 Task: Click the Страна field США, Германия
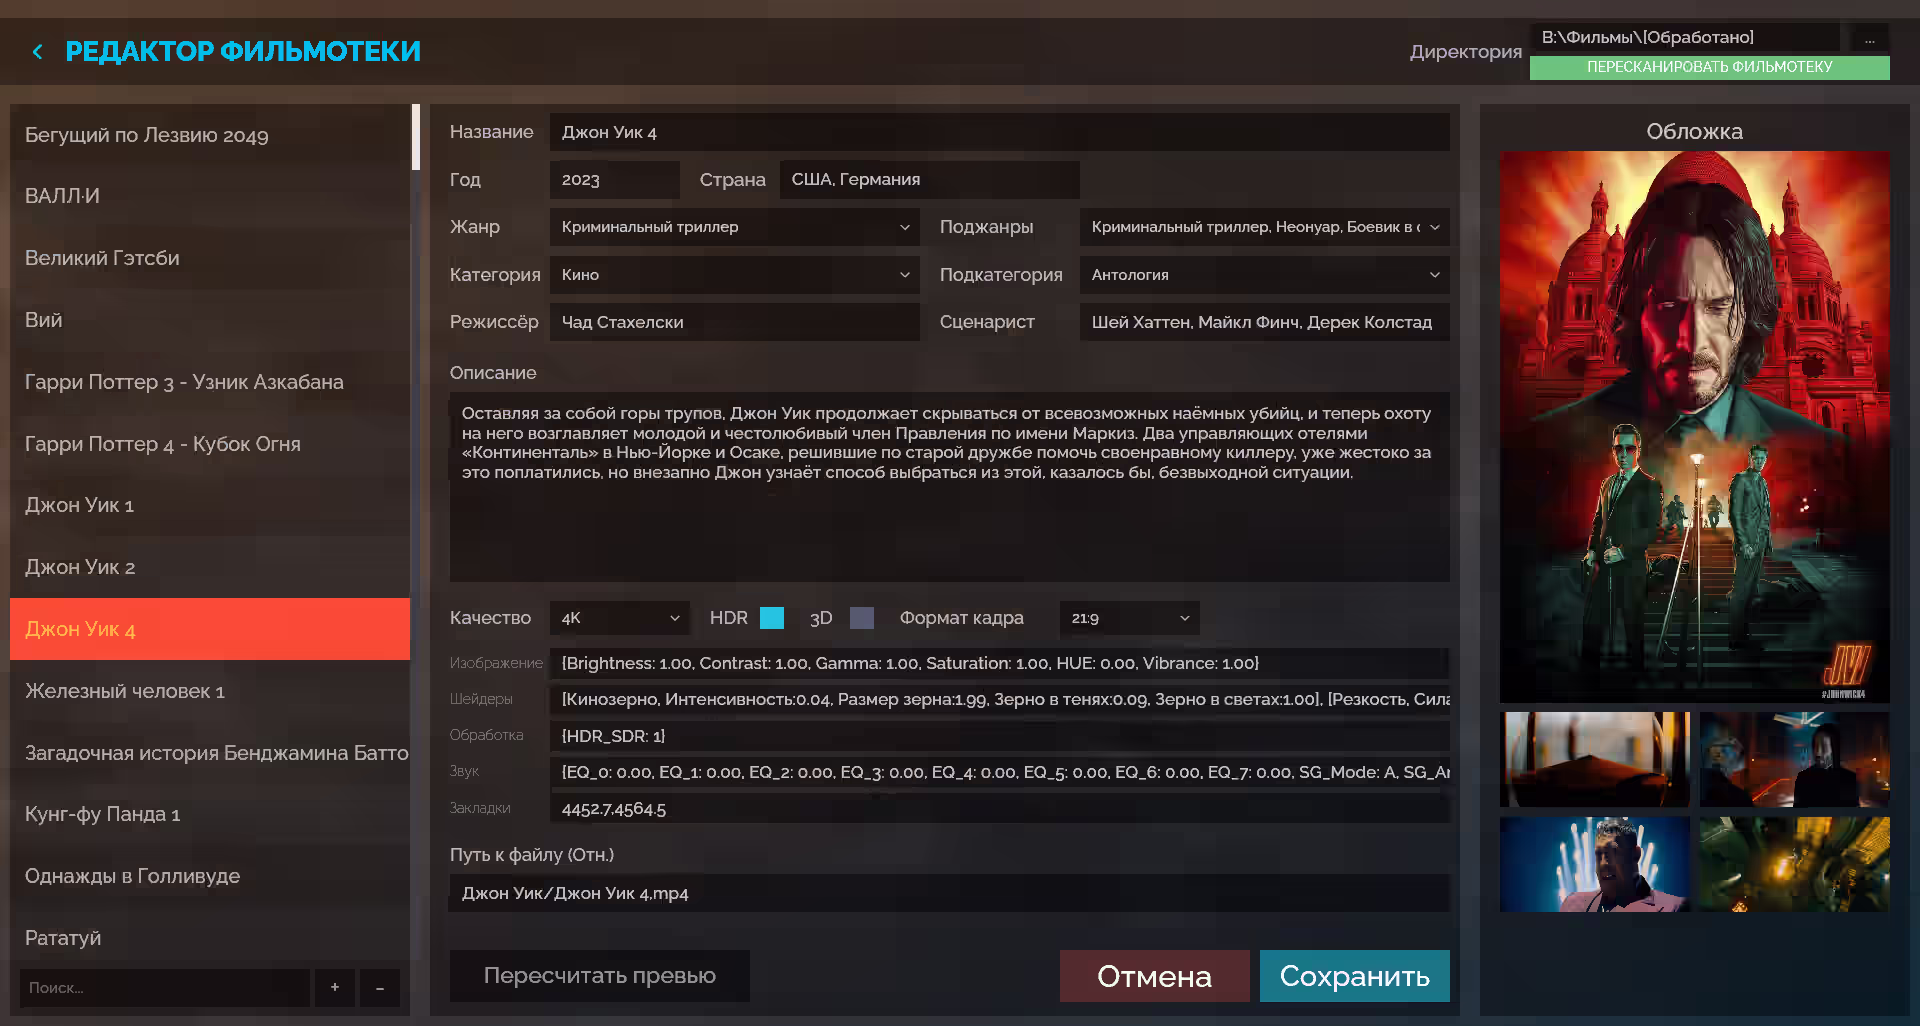930,180
